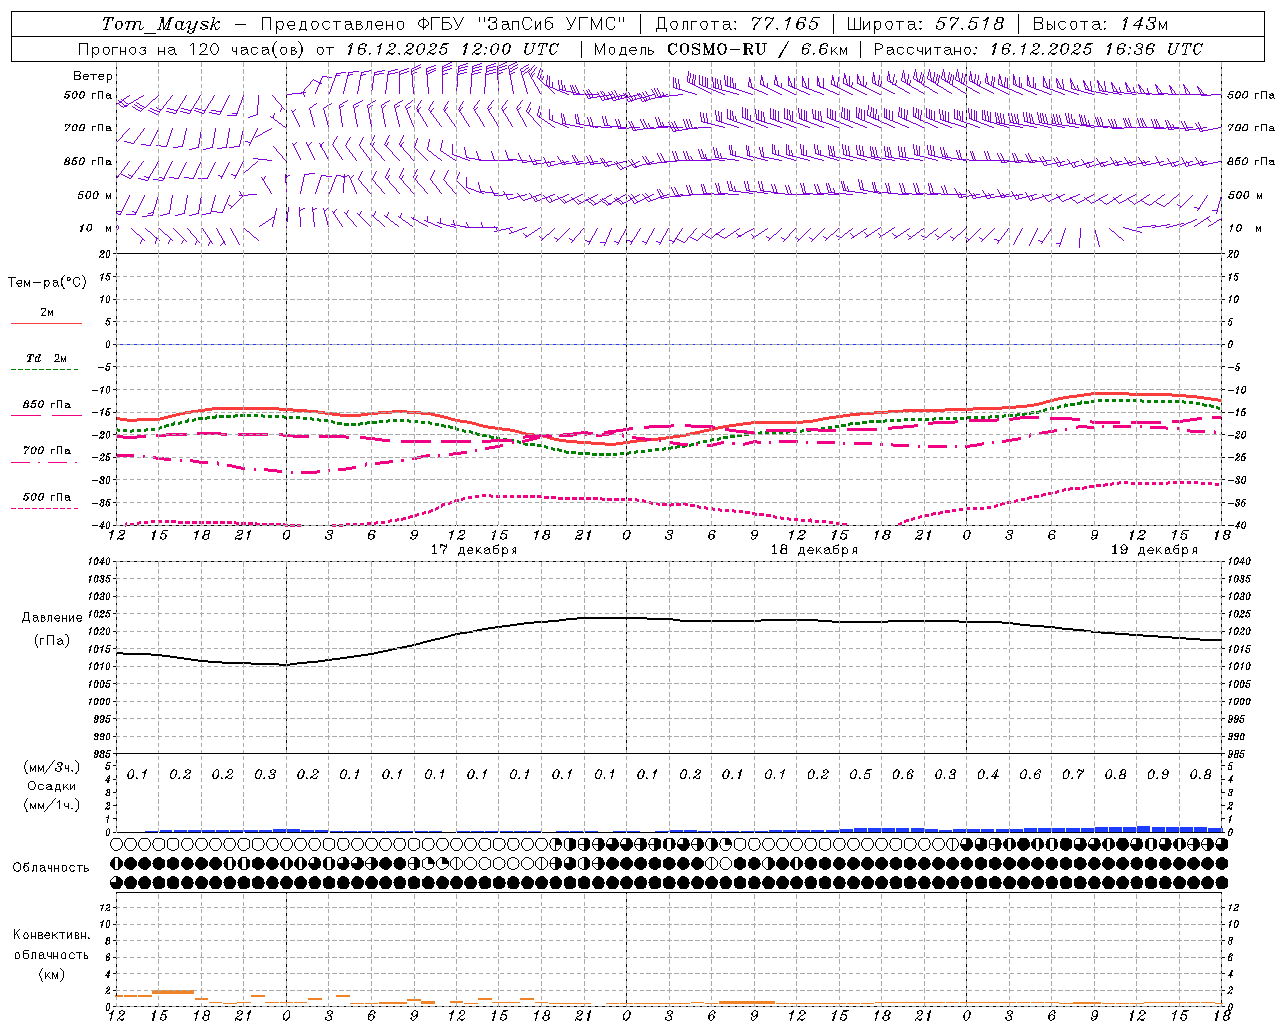Click the Конвективн. convective cloud label
Viewport: 1280px width, 1024px height.
52,935
